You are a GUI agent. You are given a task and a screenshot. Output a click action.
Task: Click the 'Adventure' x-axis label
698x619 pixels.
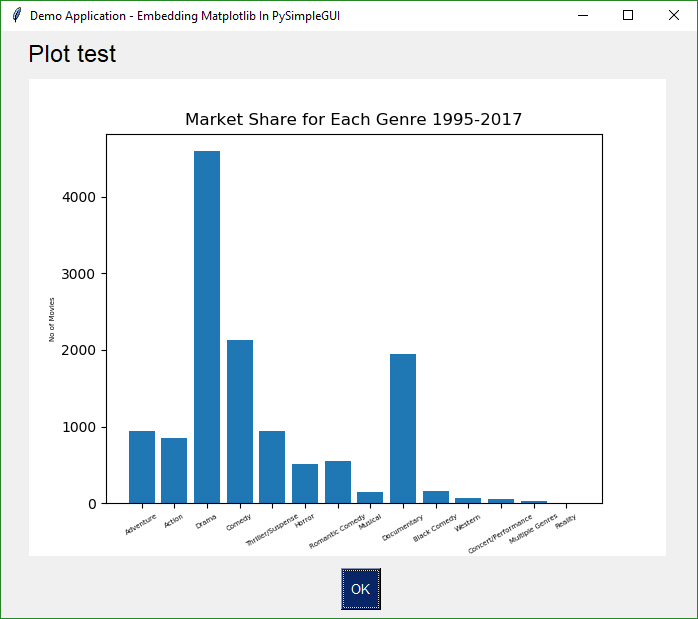tap(141, 524)
